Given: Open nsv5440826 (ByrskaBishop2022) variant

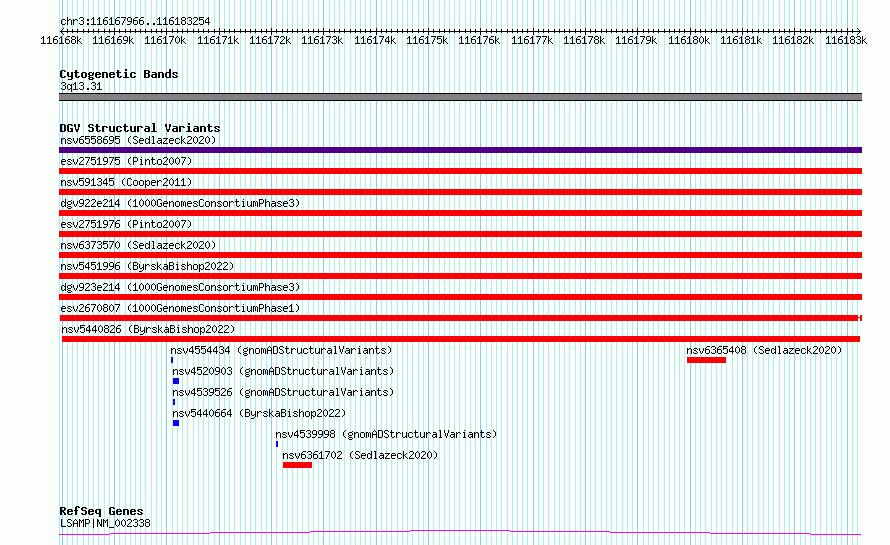Looking at the screenshot, I should (148, 329).
